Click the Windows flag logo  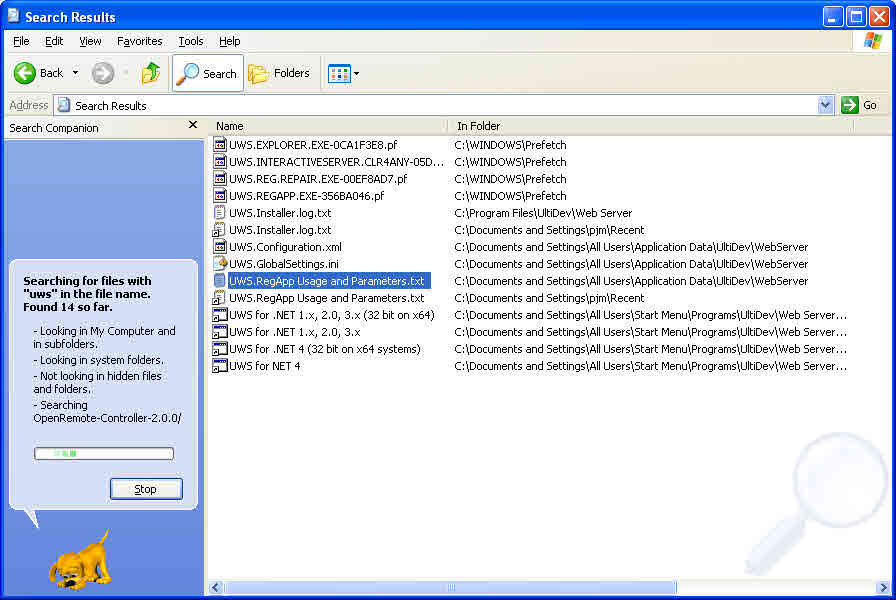[873, 41]
